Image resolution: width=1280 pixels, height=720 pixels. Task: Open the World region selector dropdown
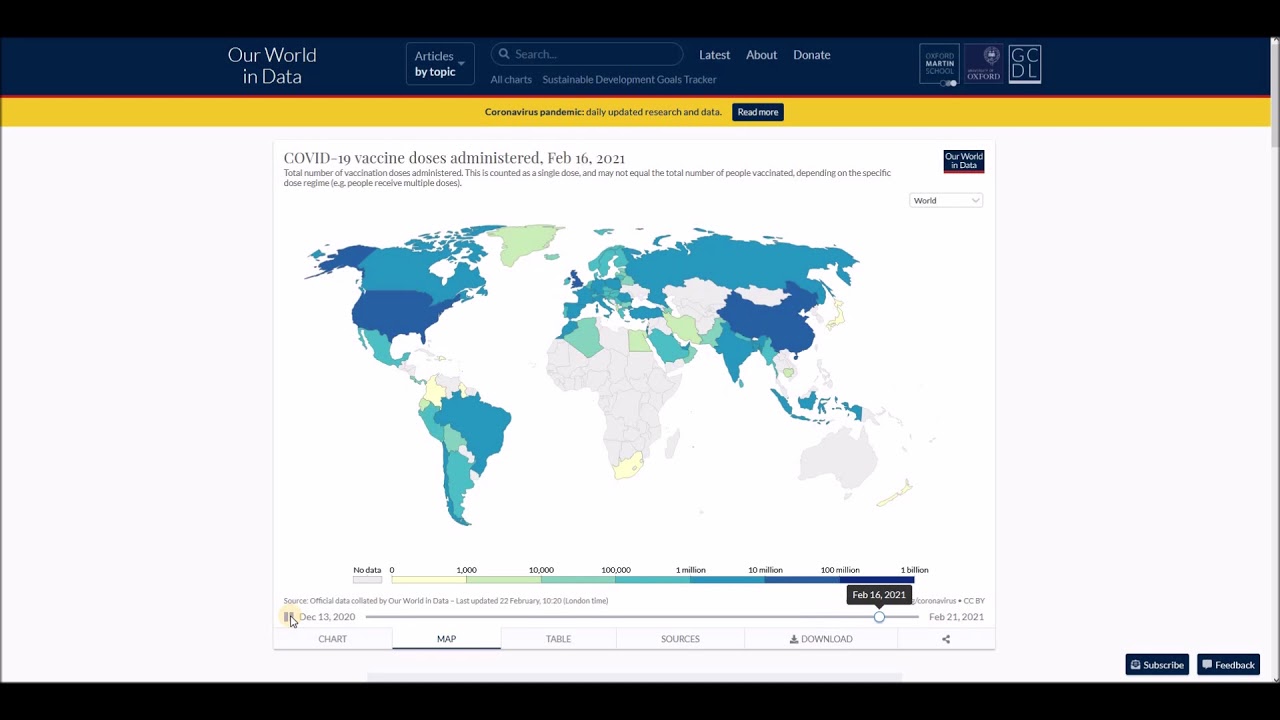point(946,201)
